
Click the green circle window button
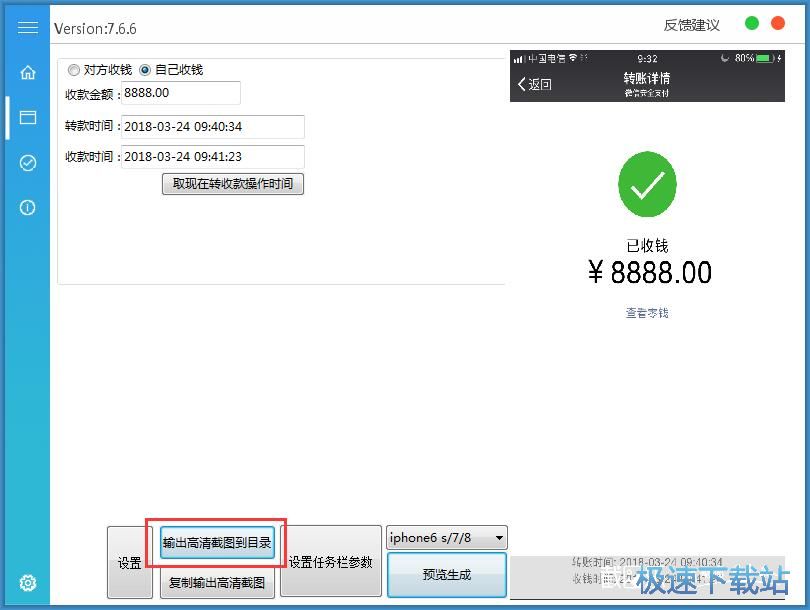[x=752, y=23]
